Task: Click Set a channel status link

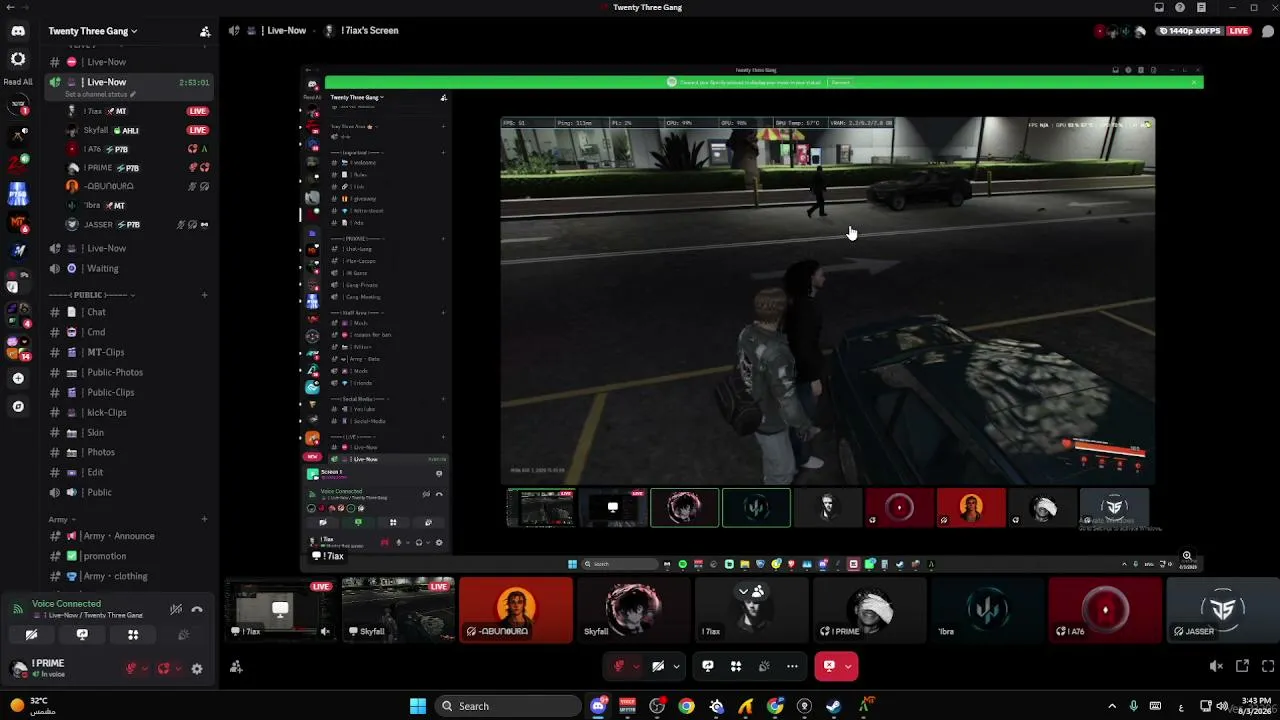Action: click(100, 94)
